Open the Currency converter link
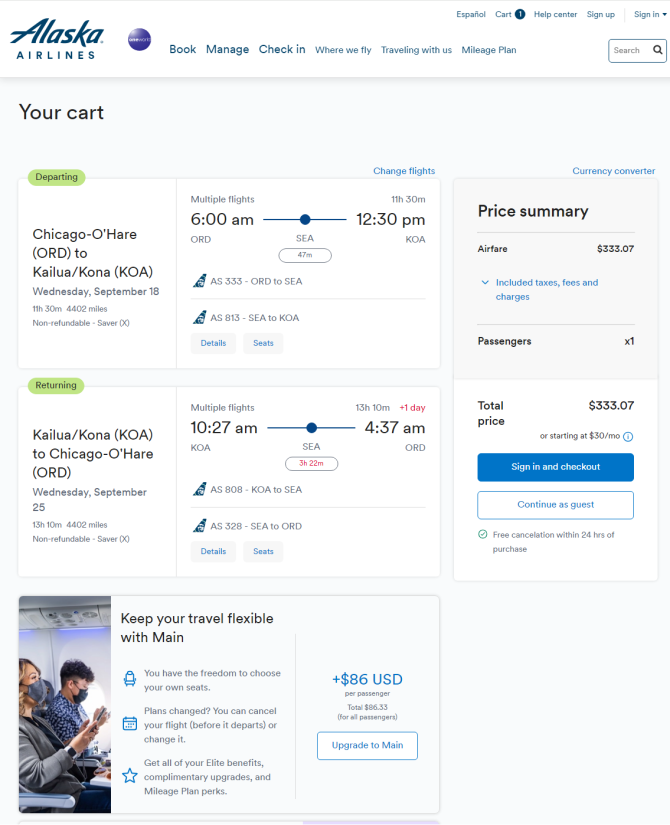The image size is (670, 825). (614, 171)
